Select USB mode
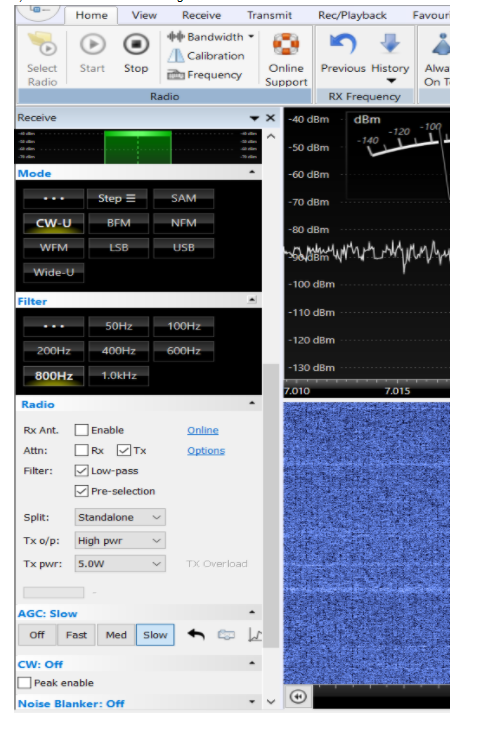The image size is (488, 733). 184,248
